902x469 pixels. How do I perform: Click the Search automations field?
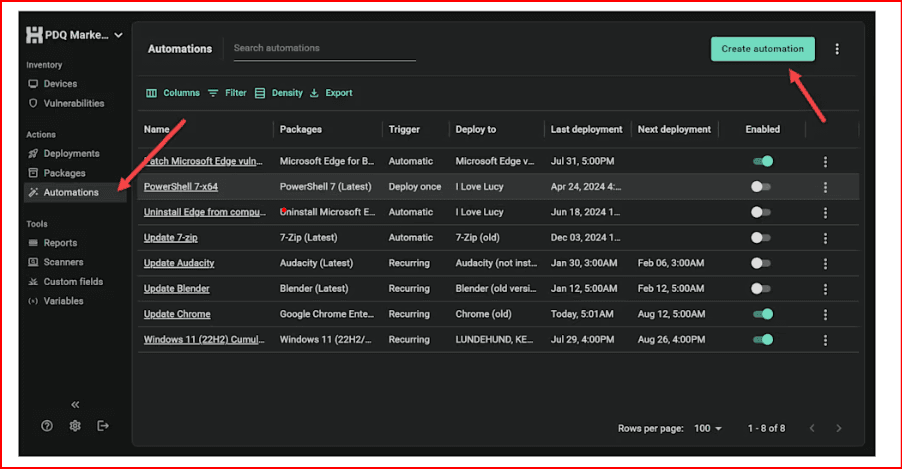(x=323, y=48)
